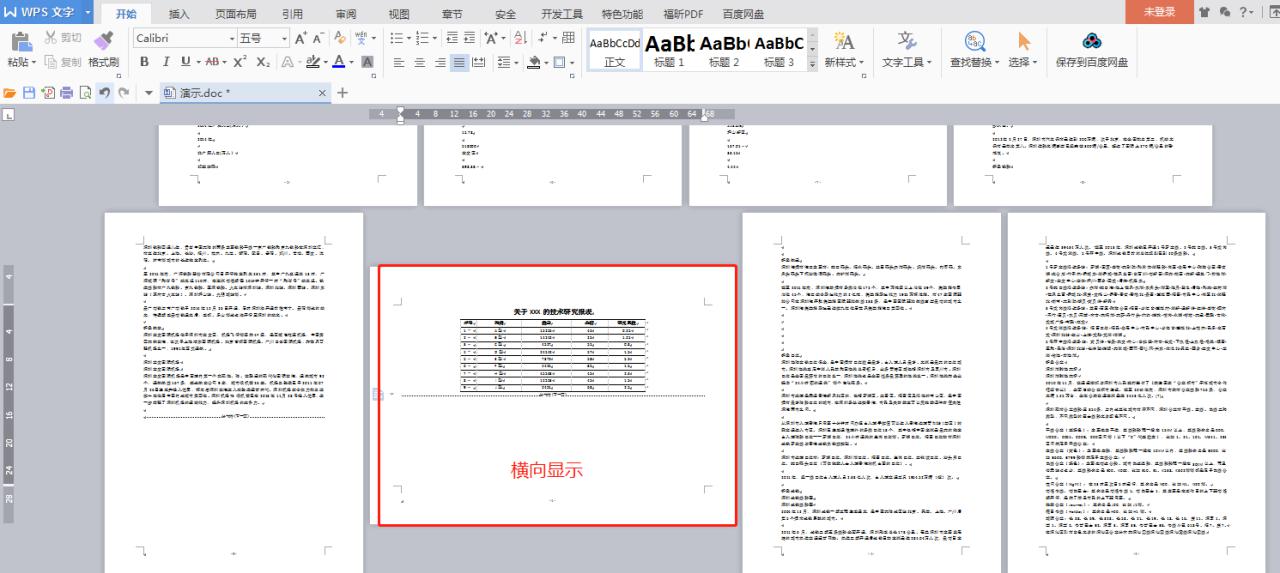Switch to the 插入 (Insert) tab
The image size is (1280, 573).
pyautogui.click(x=179, y=14)
